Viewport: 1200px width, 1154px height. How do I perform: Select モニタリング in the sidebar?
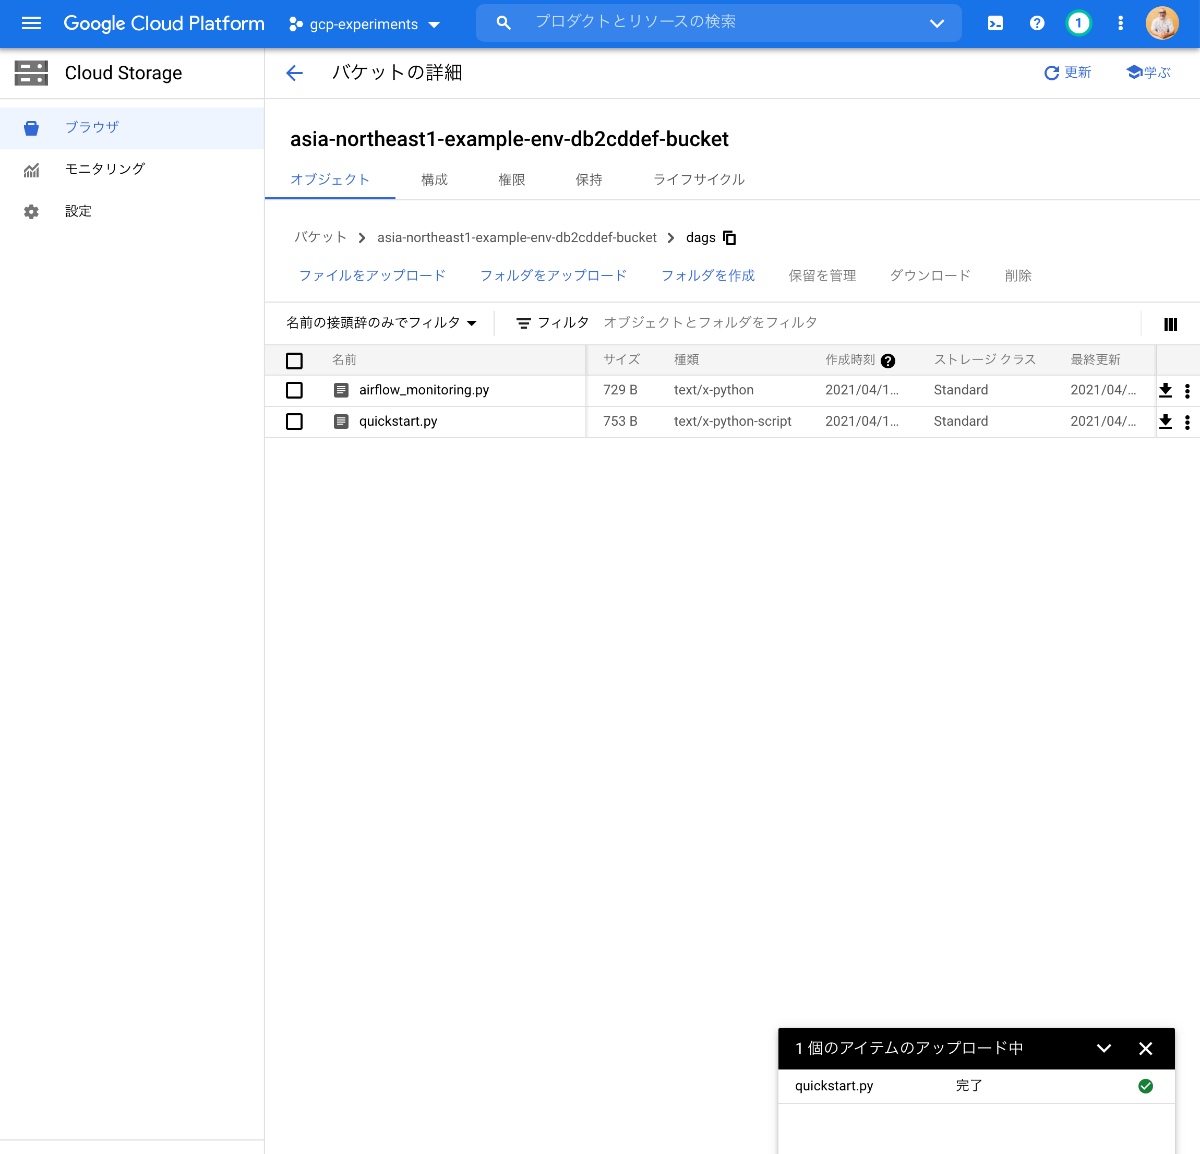132,169
